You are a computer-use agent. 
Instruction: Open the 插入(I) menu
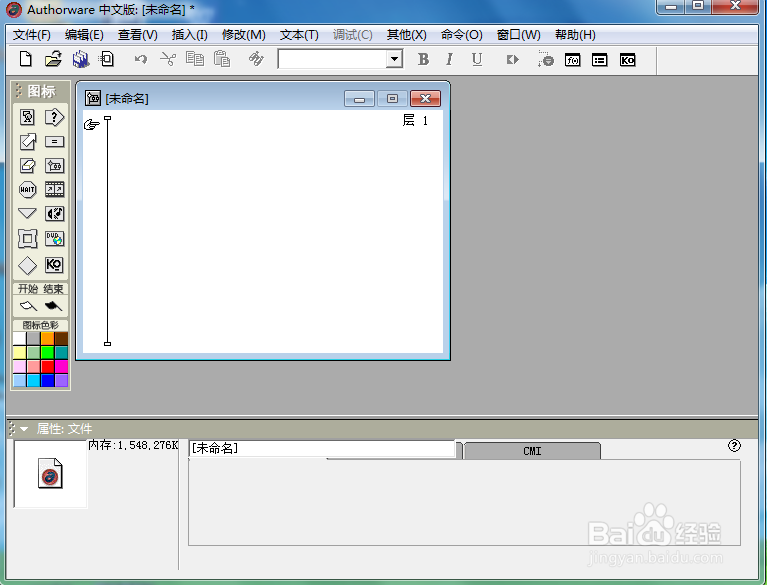[190, 35]
